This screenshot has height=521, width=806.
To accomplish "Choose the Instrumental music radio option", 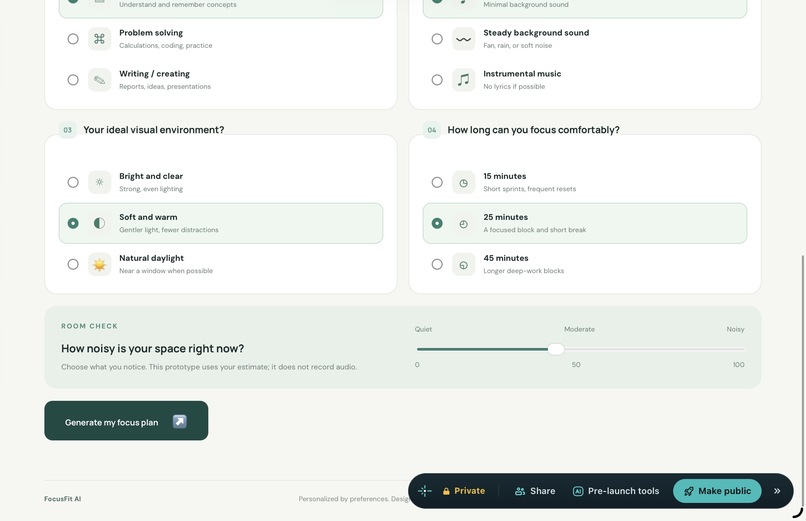I will [x=437, y=80].
